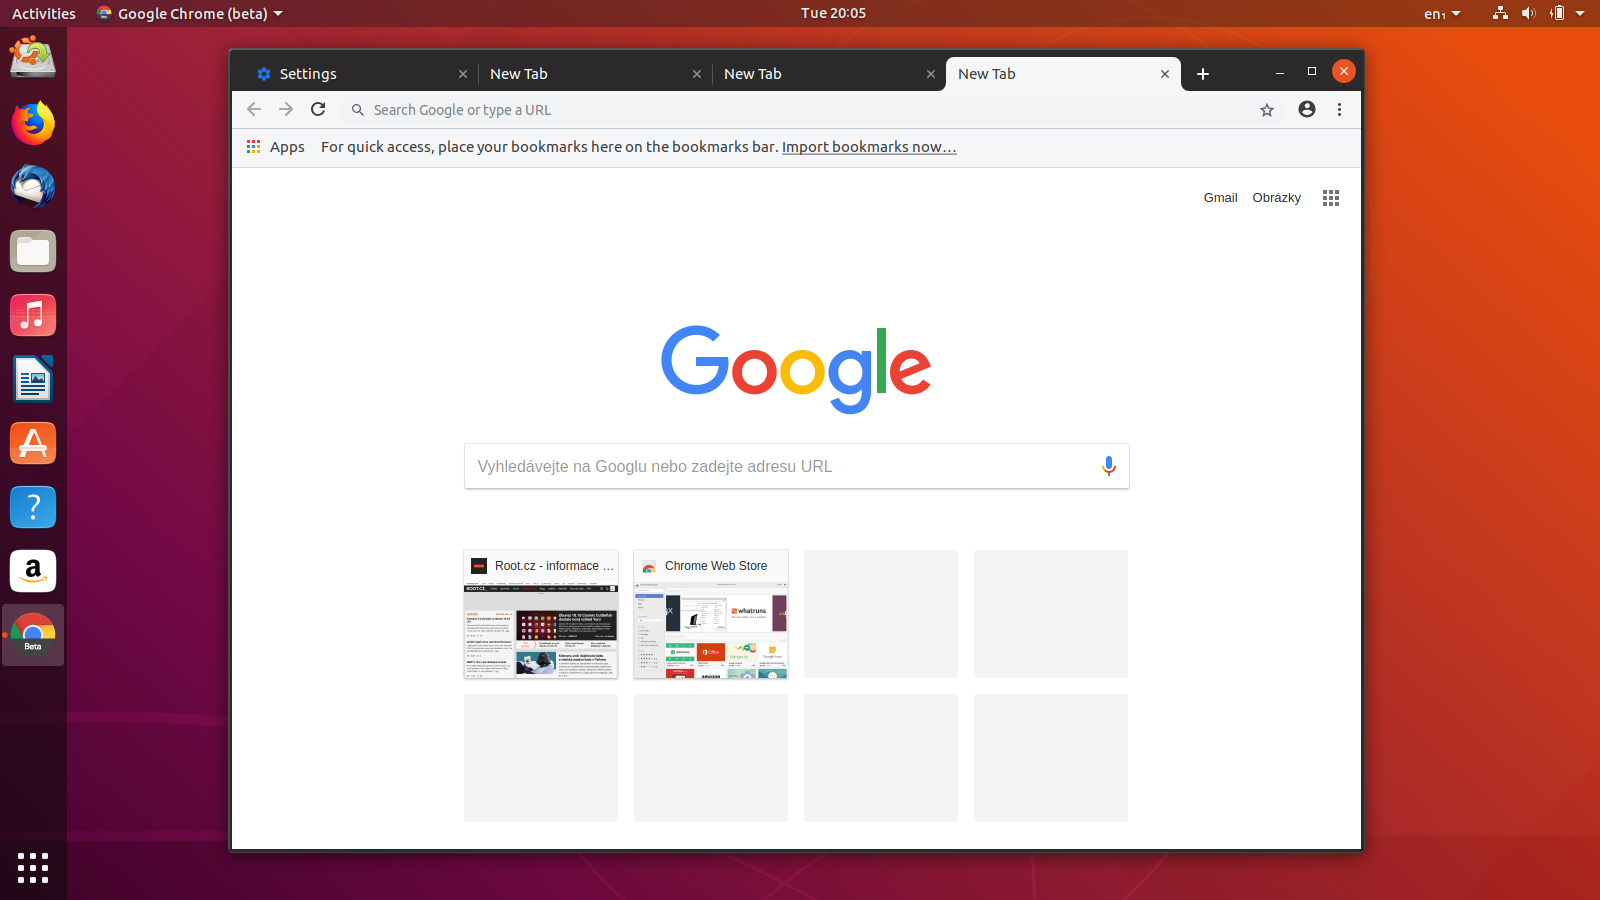Open Ubuntu installer icon in the dock
Image resolution: width=1600 pixels, height=900 pixels.
tap(33, 57)
